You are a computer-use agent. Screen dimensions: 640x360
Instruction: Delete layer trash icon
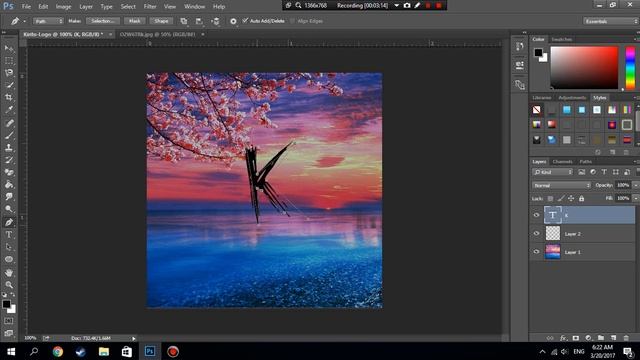626,338
